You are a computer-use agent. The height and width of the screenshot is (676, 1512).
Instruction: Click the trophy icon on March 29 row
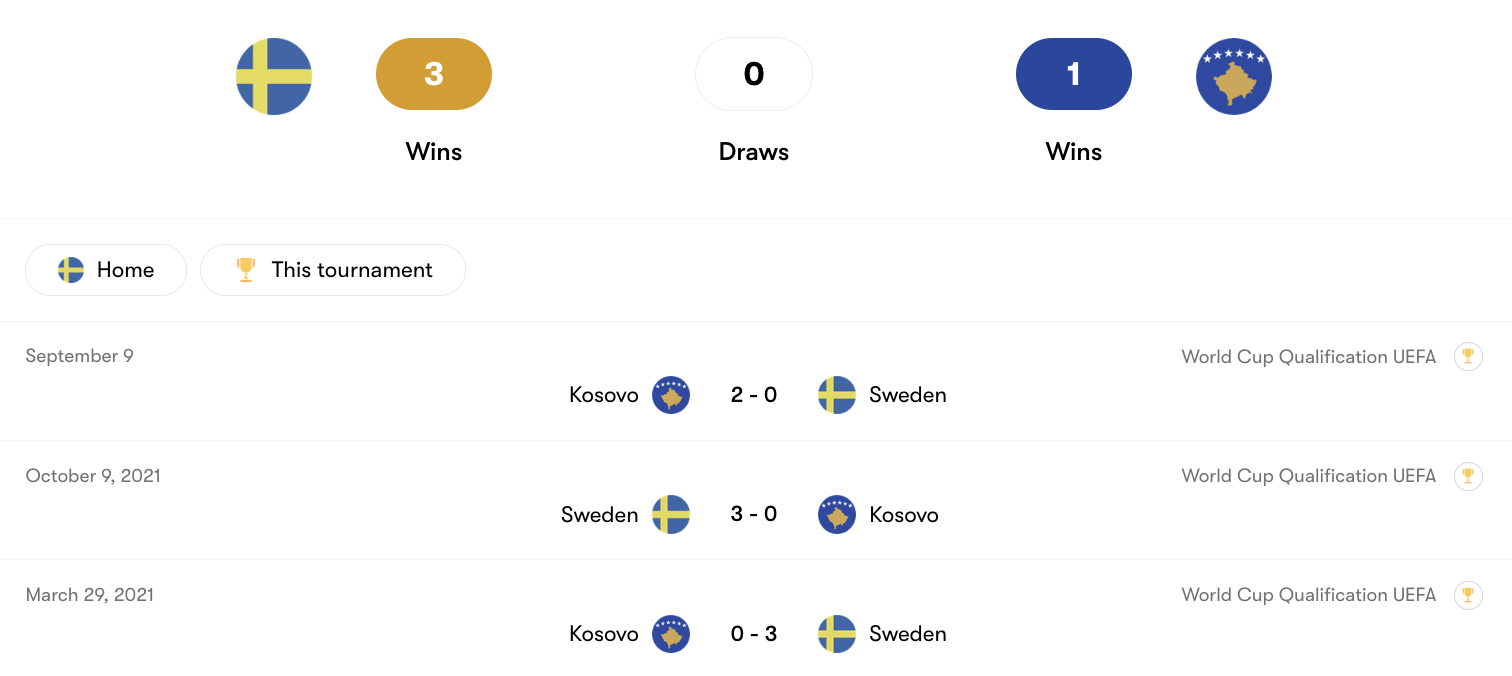1468,595
